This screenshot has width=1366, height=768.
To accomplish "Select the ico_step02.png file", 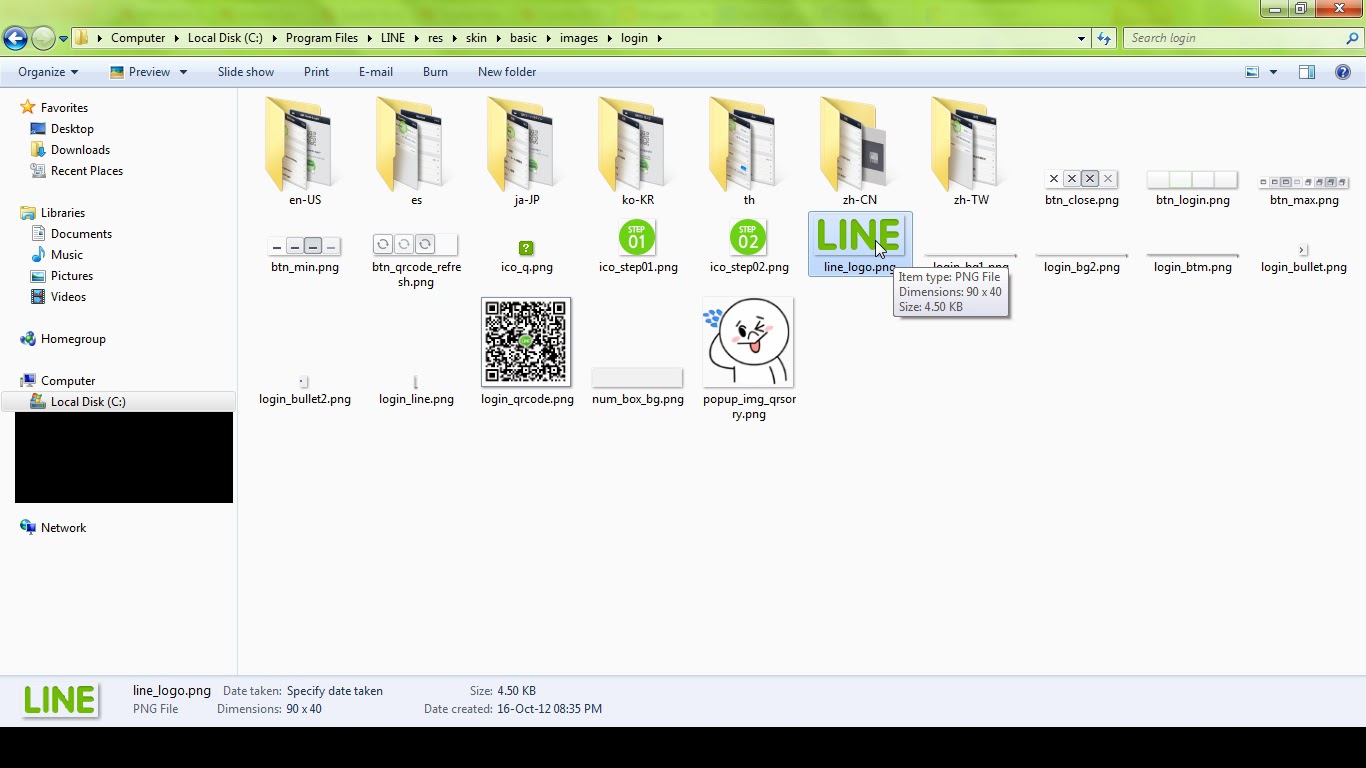I will pos(748,238).
